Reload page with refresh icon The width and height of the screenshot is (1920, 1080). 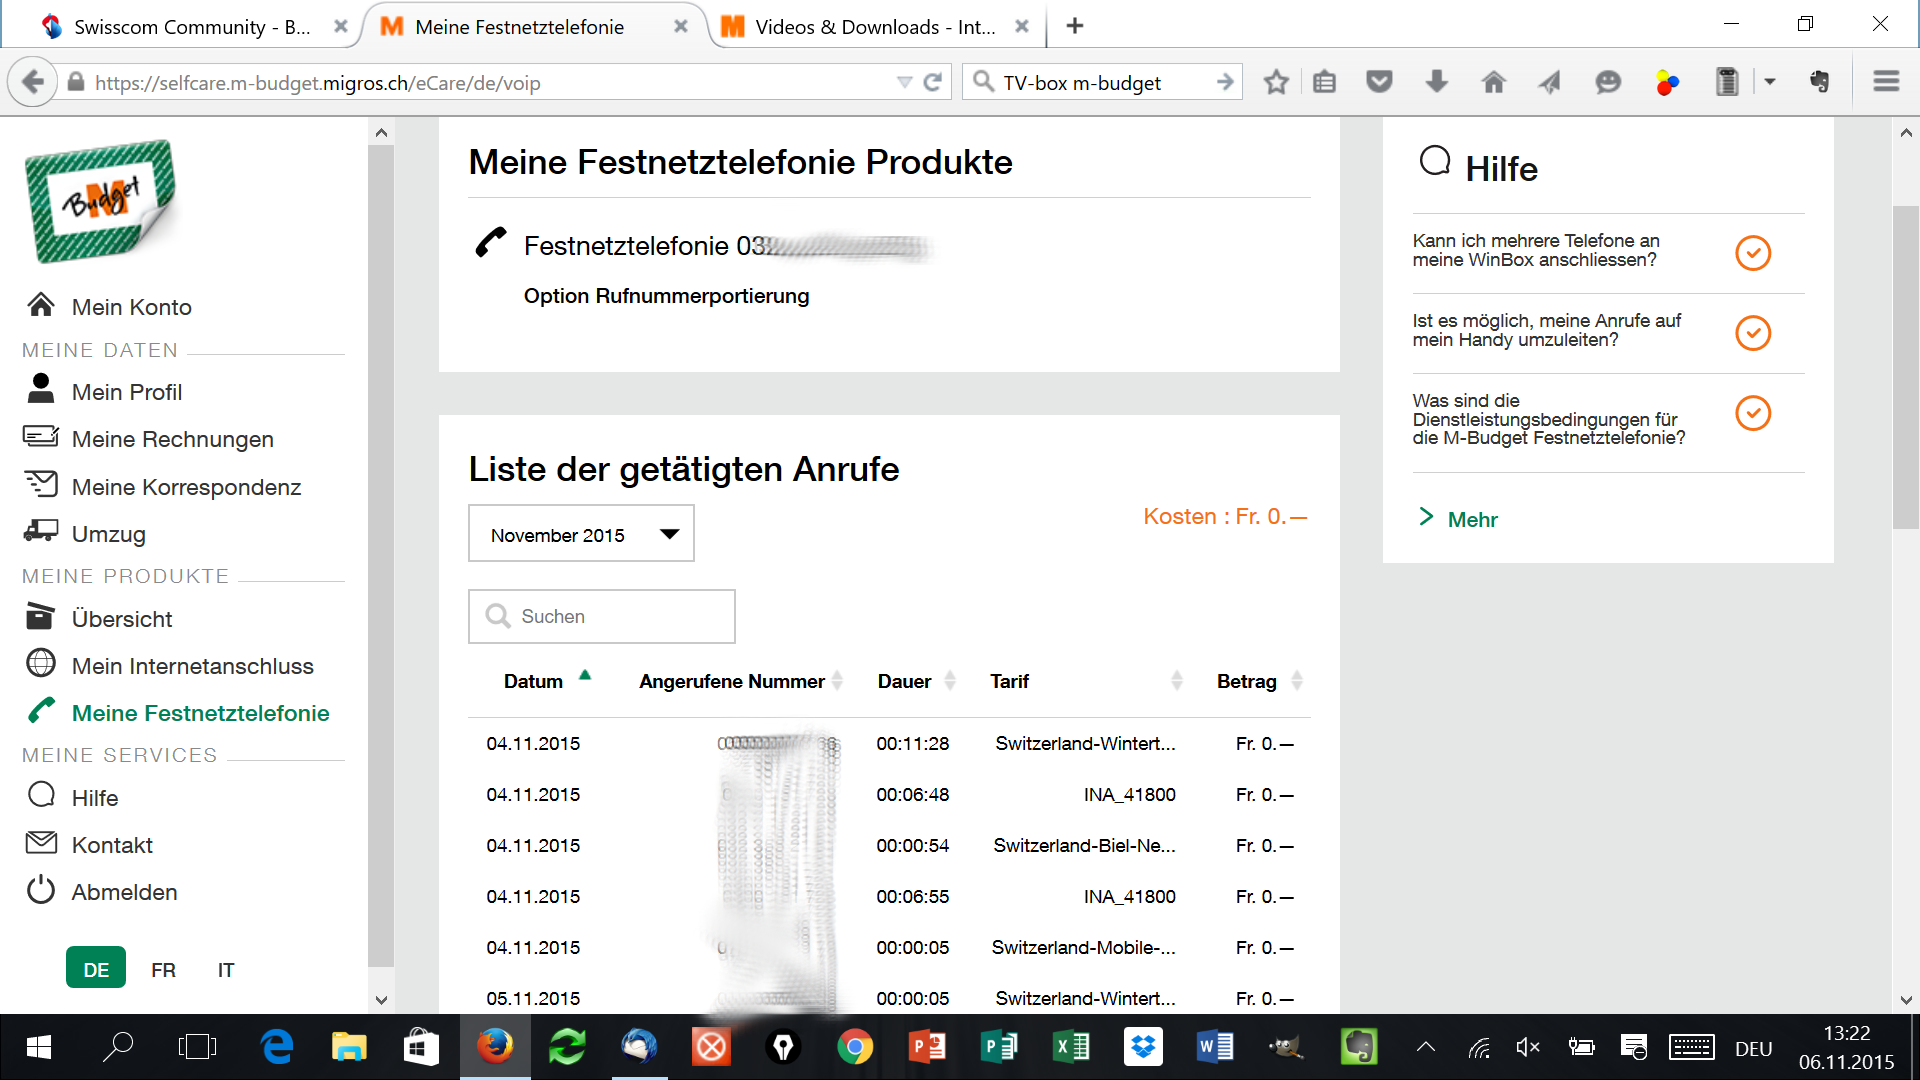tap(932, 83)
